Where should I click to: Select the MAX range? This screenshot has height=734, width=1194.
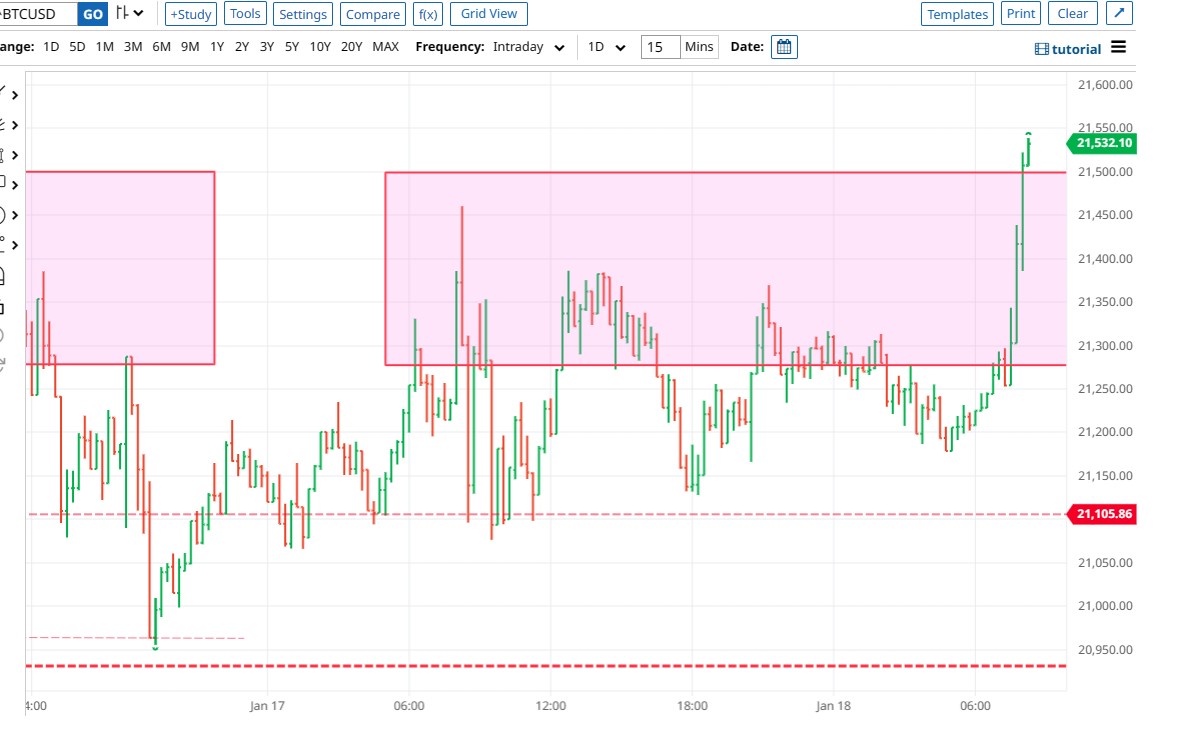click(385, 47)
